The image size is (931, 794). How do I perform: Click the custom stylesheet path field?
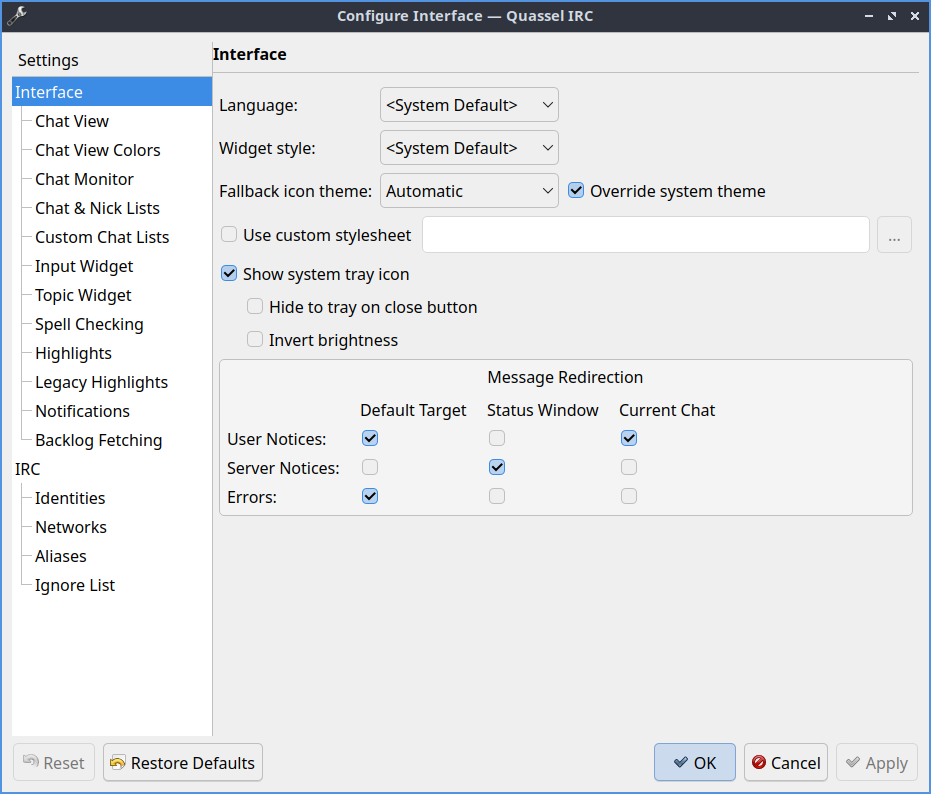(645, 235)
